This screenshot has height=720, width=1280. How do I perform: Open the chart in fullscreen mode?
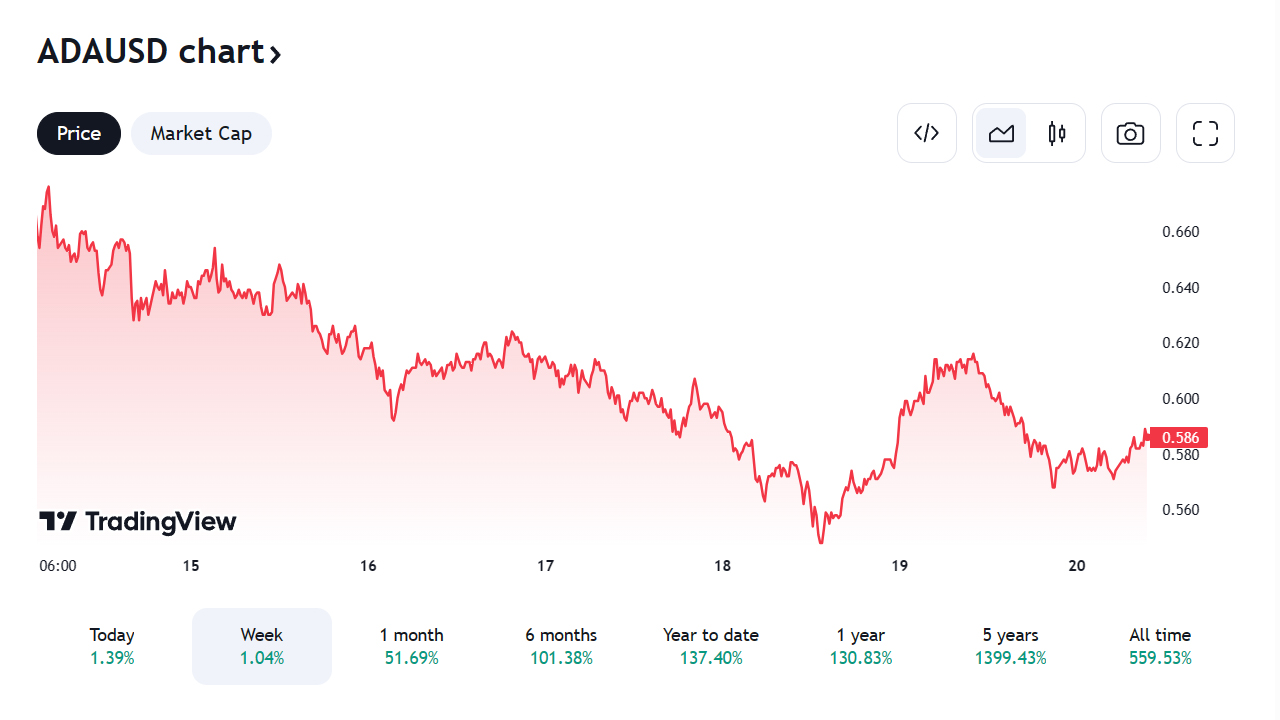click(1205, 133)
